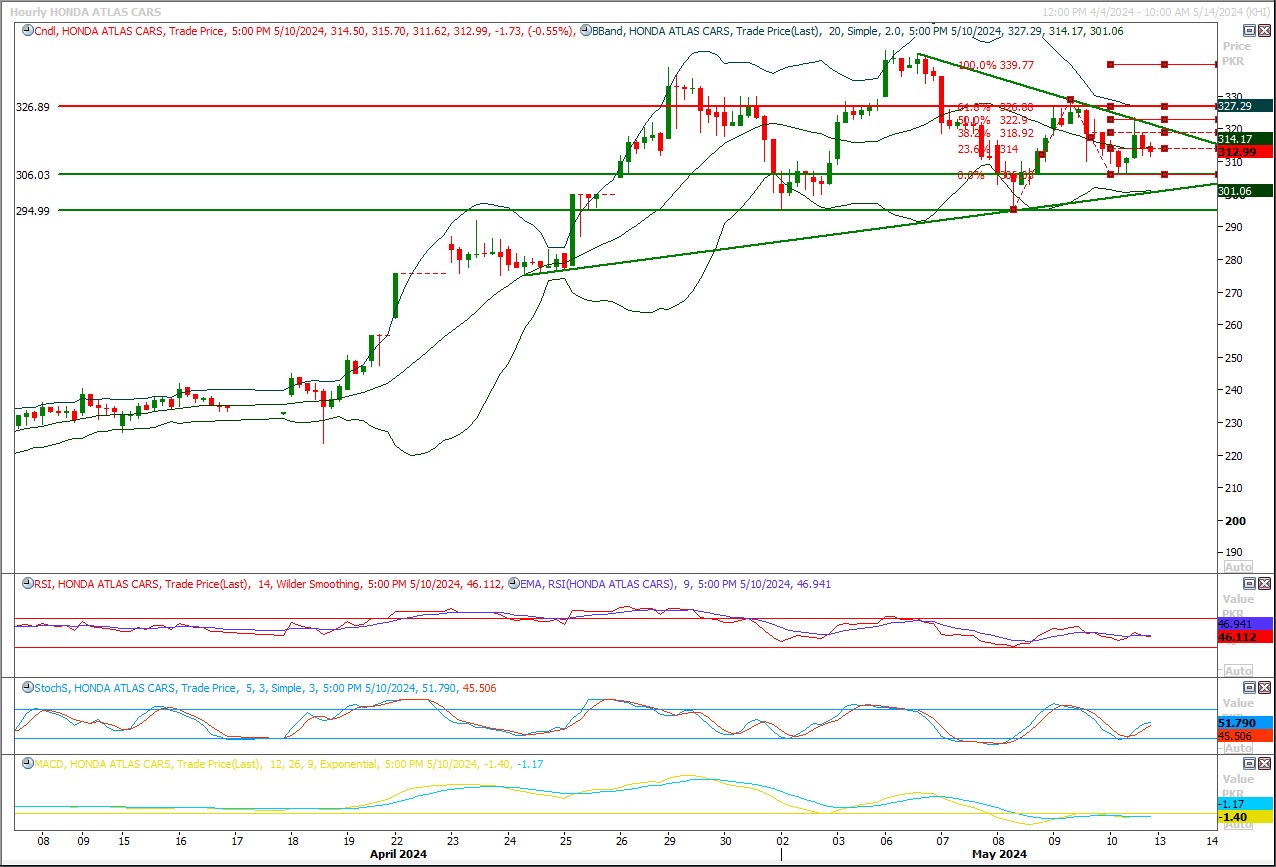This screenshot has width=1276, height=867.
Task: Click the 200 price axis tick label
Action: 1235,521
